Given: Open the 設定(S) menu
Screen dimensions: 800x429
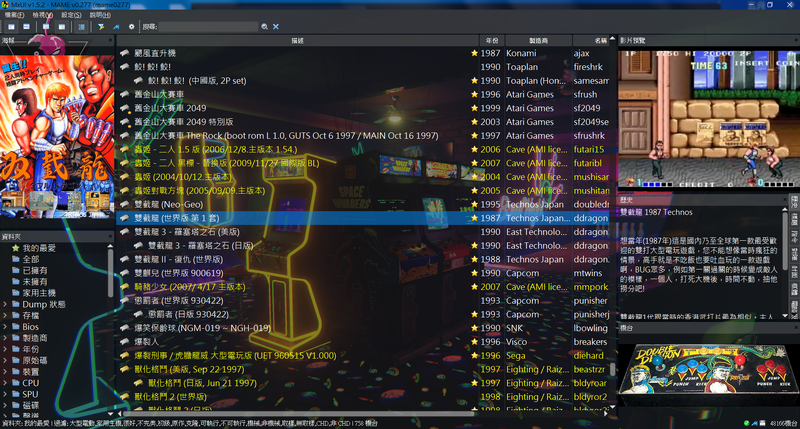Looking at the screenshot, I should 71,15.
